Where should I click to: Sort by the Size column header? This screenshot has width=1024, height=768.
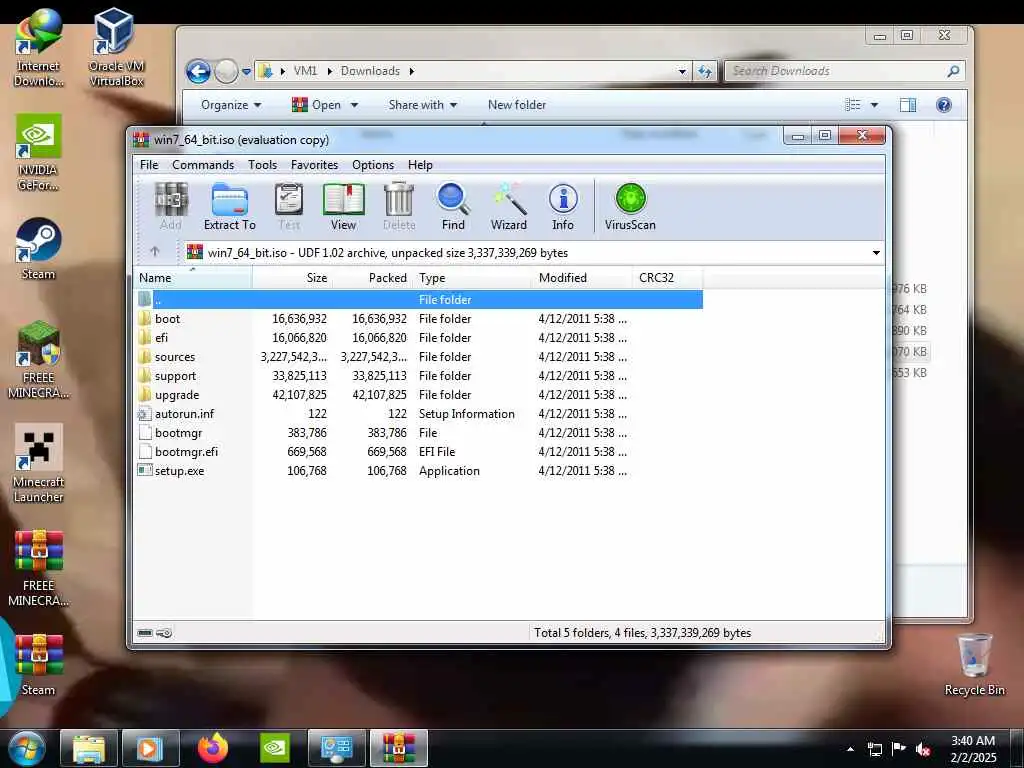click(293, 278)
